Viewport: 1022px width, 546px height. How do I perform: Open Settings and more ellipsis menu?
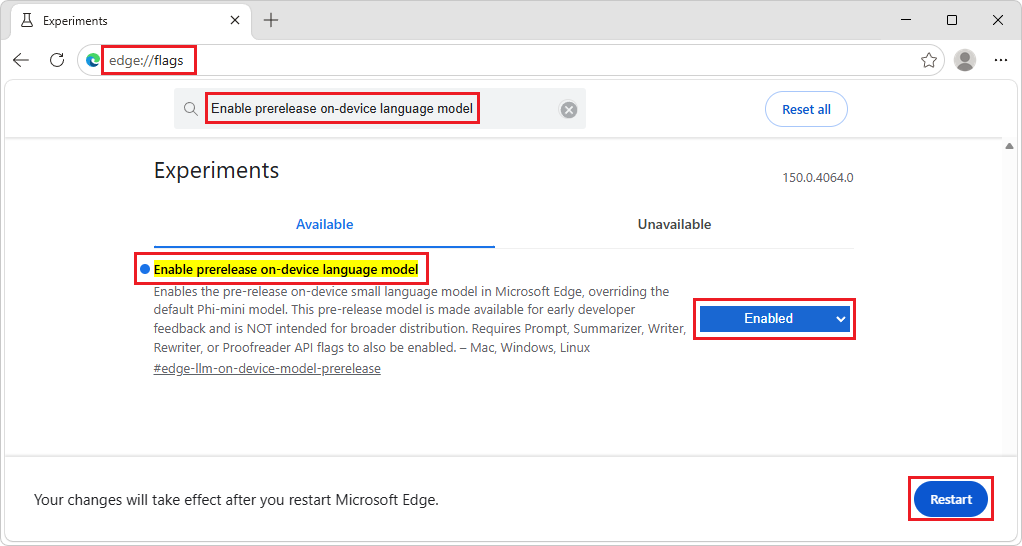1000,60
